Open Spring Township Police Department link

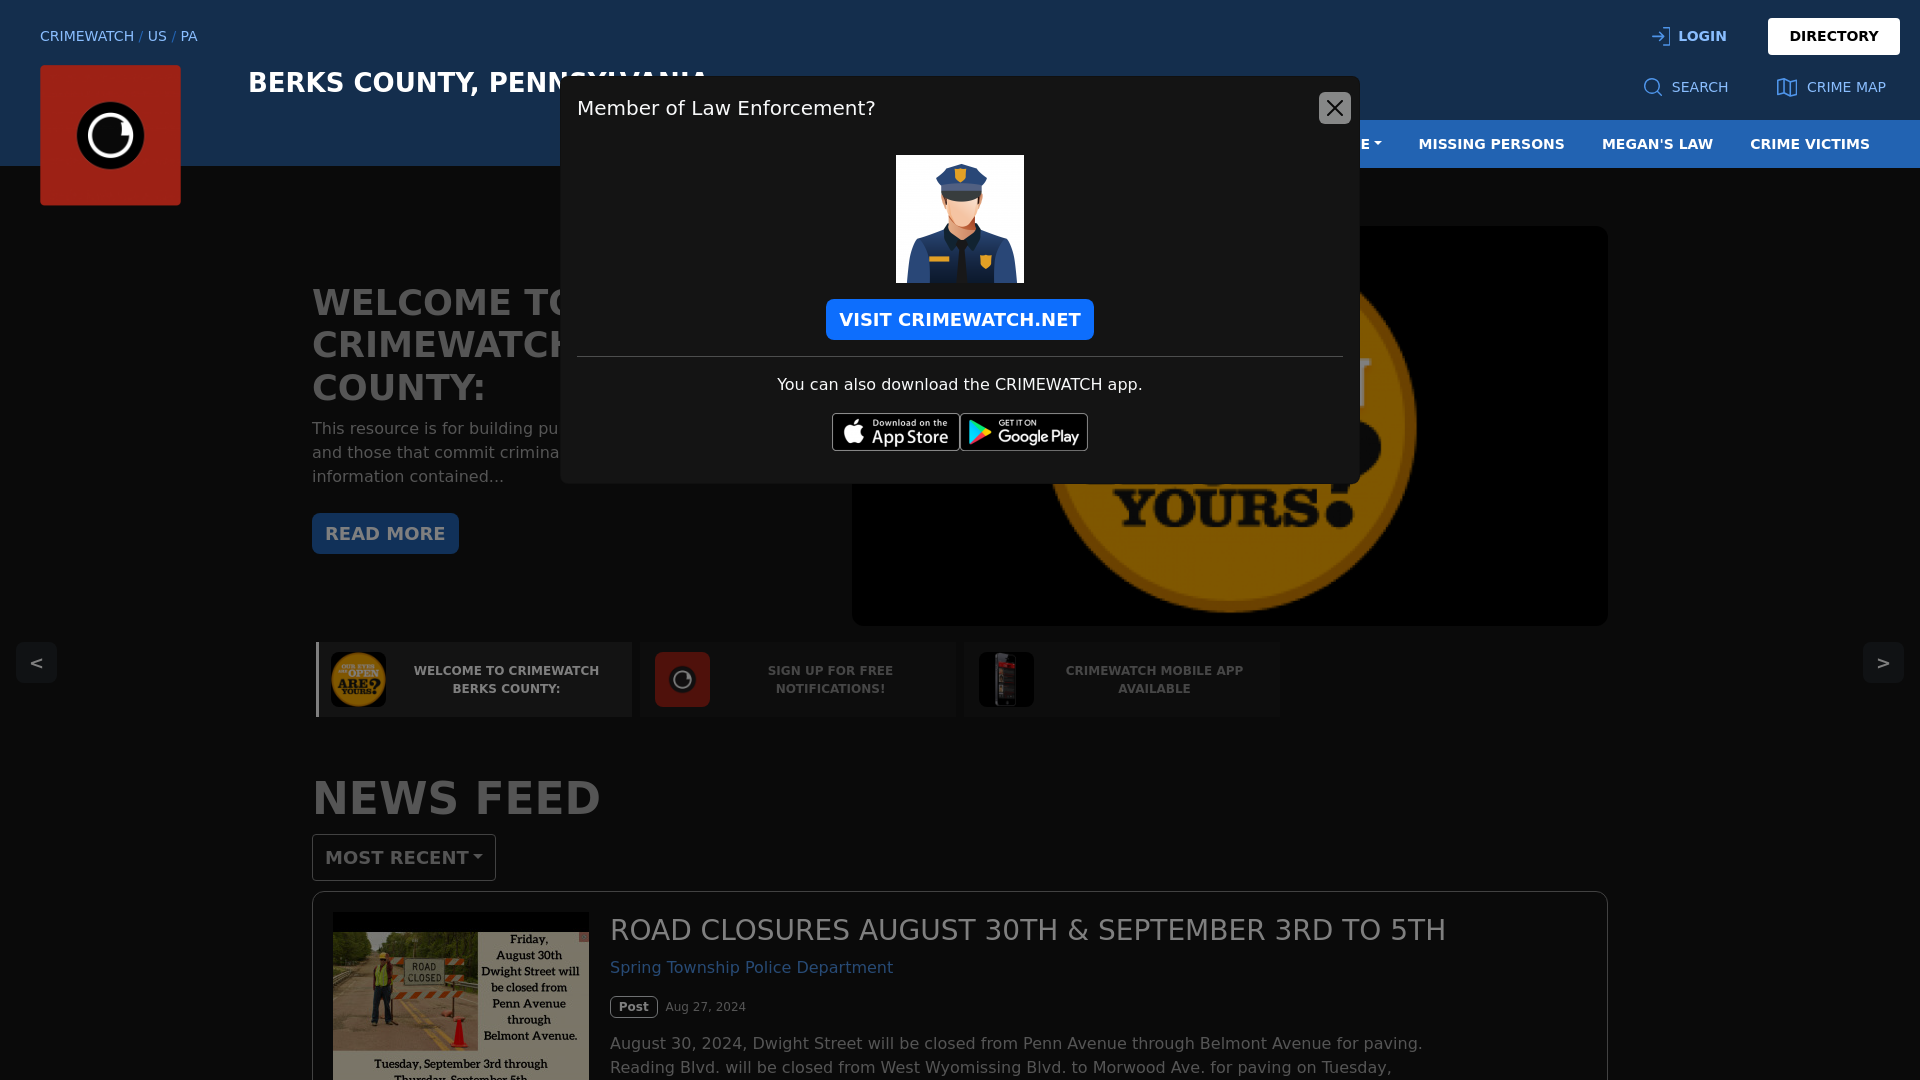pos(751,968)
